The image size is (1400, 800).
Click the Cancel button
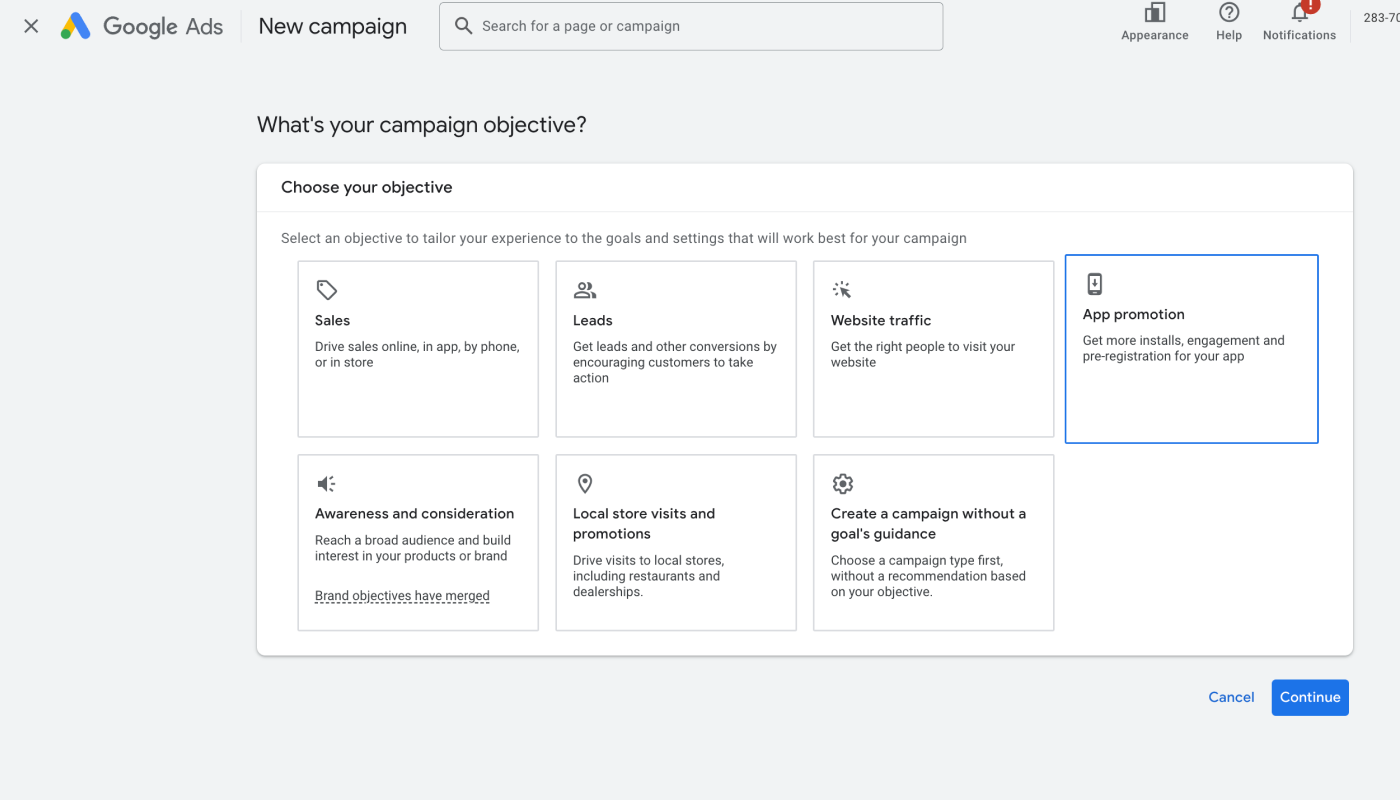pyautogui.click(x=1231, y=698)
